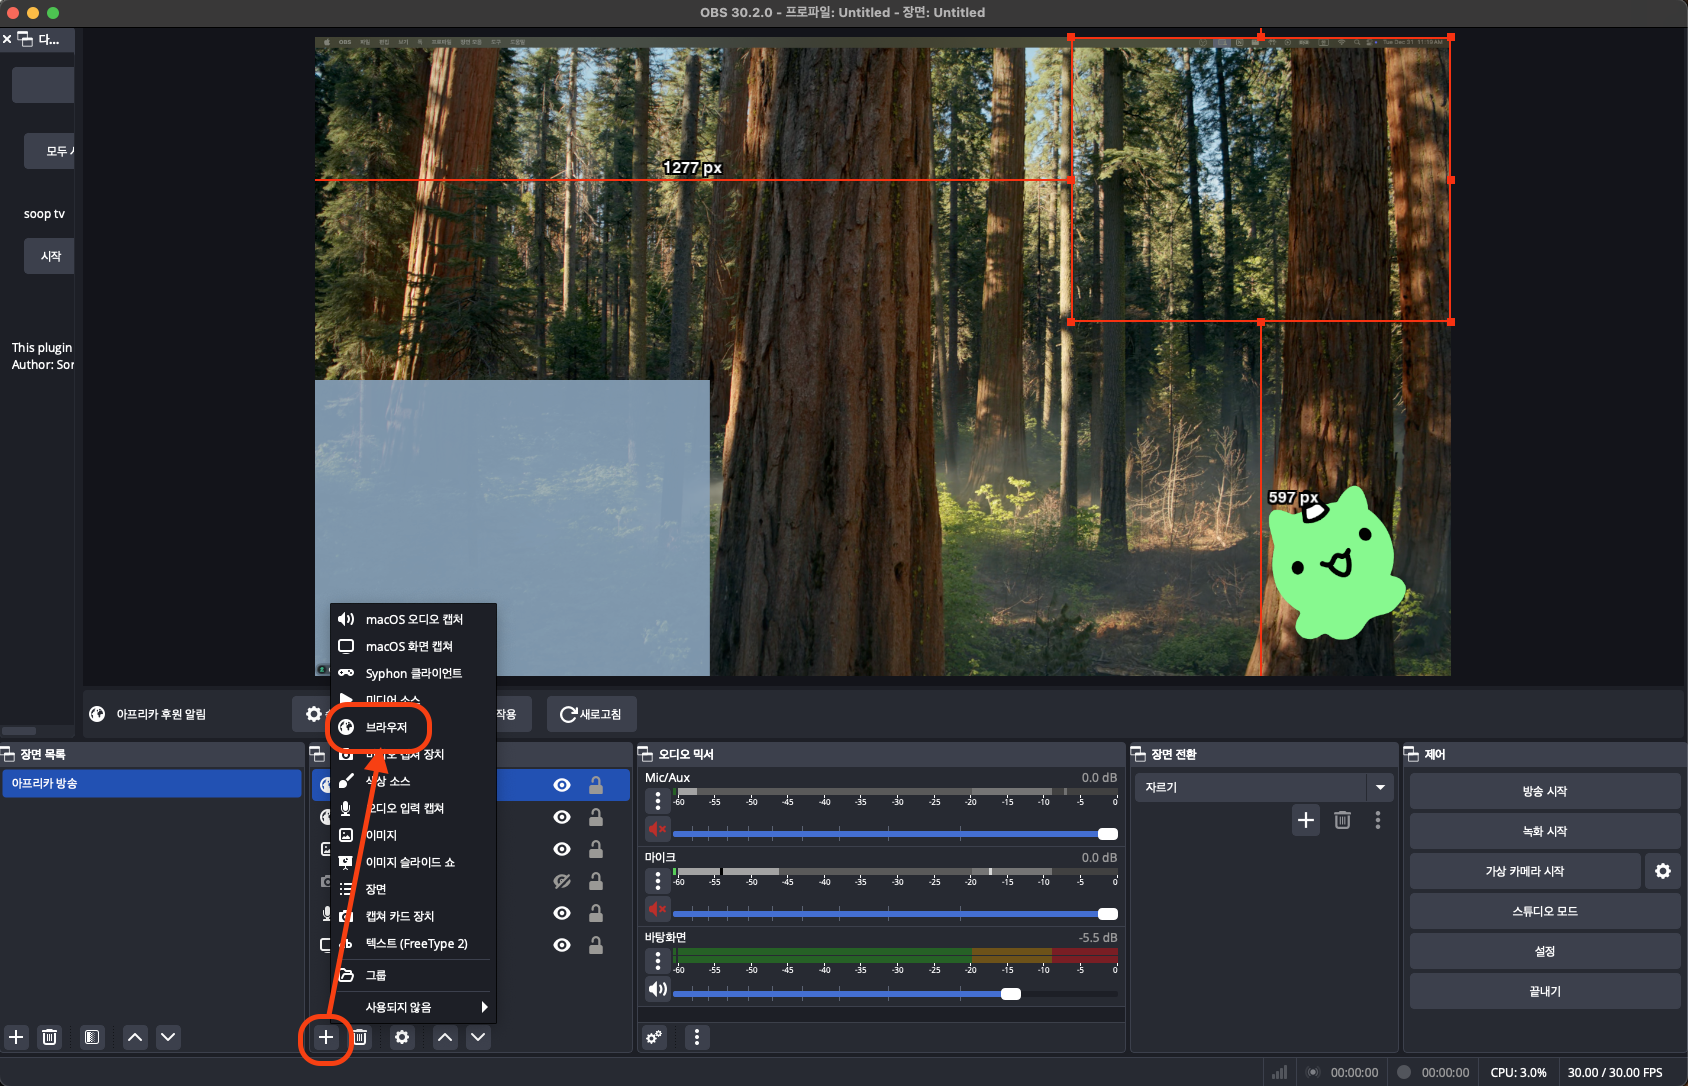Lock the selected source row padlock
Viewport: 1688px width, 1086px height.
596,785
